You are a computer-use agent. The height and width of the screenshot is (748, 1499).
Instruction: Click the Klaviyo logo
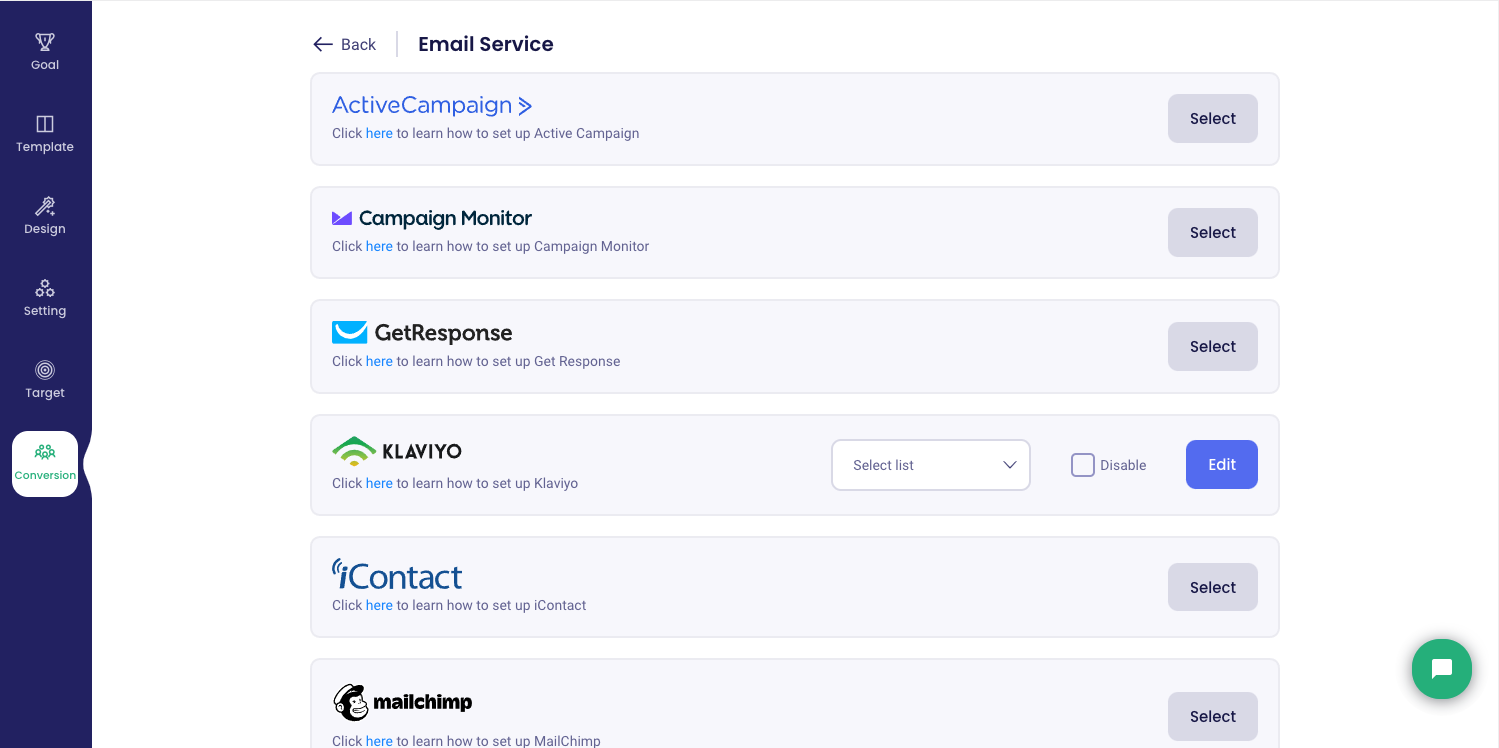click(397, 451)
